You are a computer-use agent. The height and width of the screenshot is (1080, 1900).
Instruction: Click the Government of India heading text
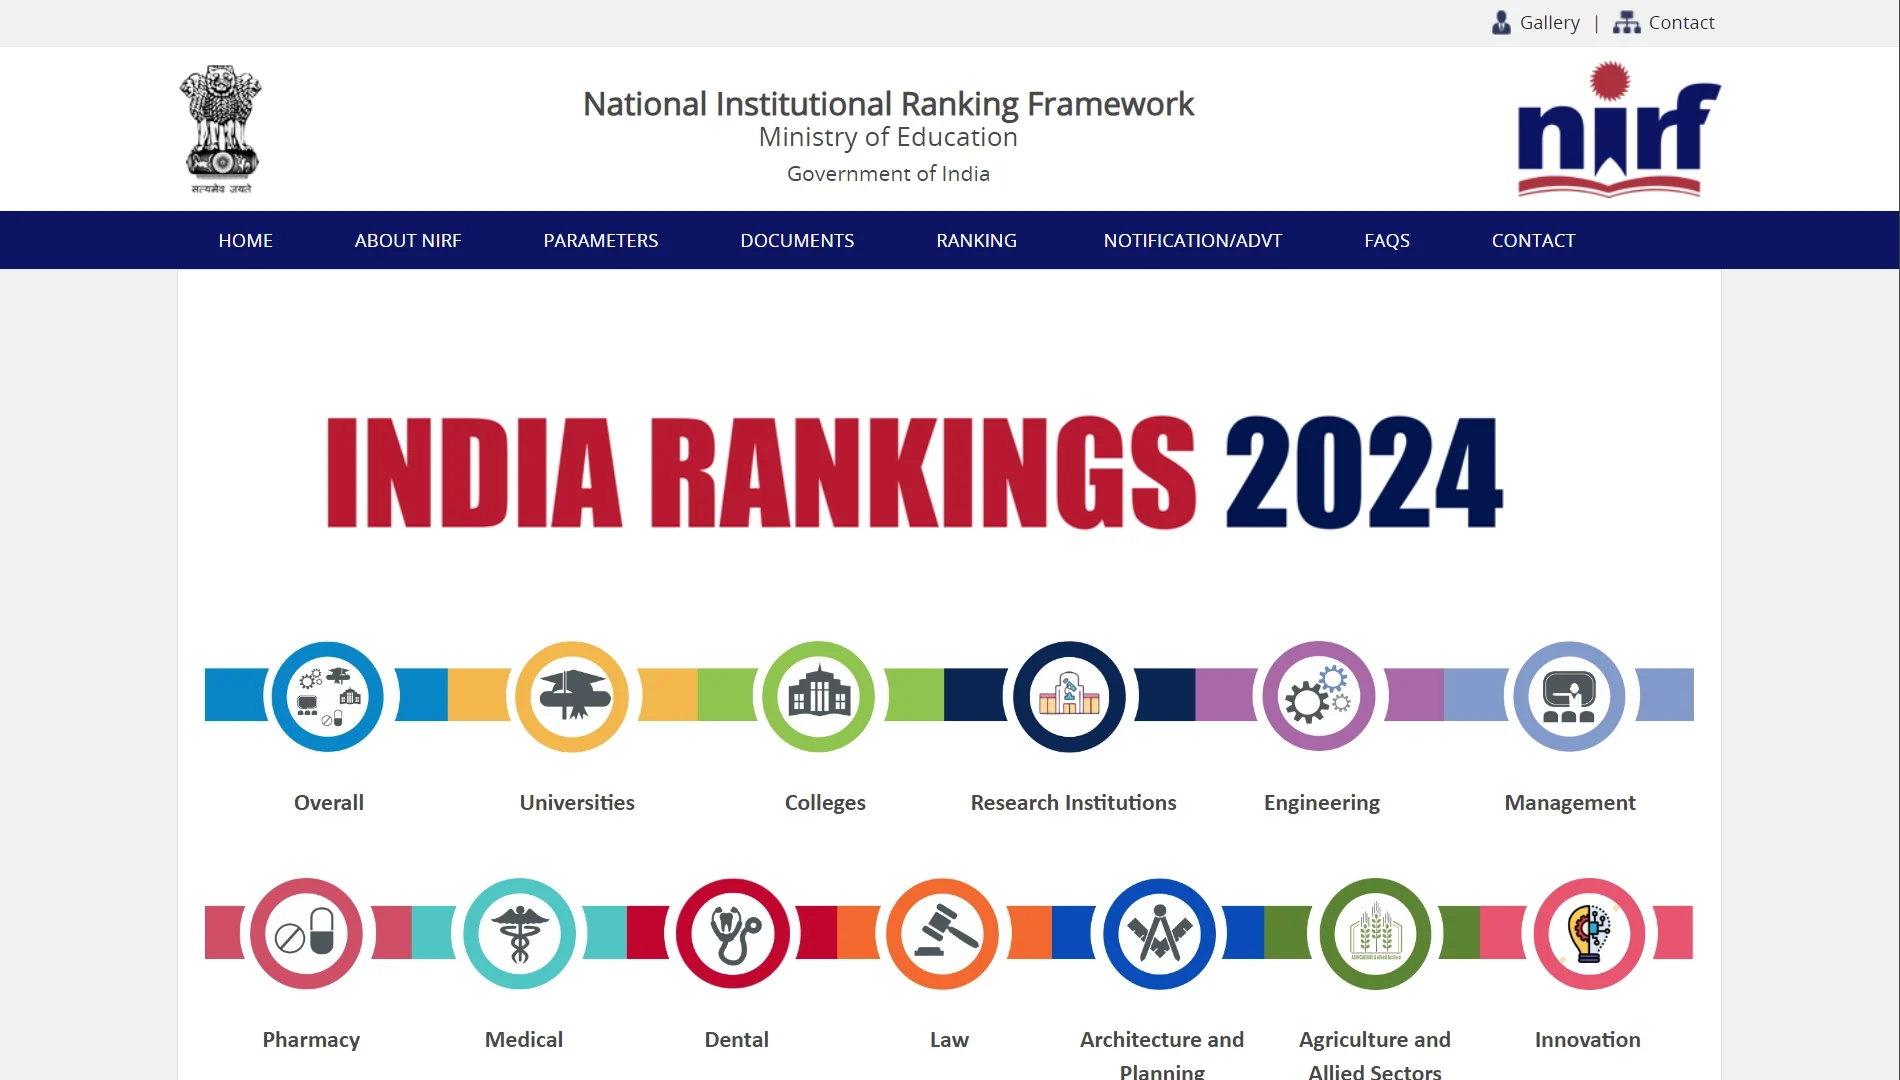pos(888,173)
